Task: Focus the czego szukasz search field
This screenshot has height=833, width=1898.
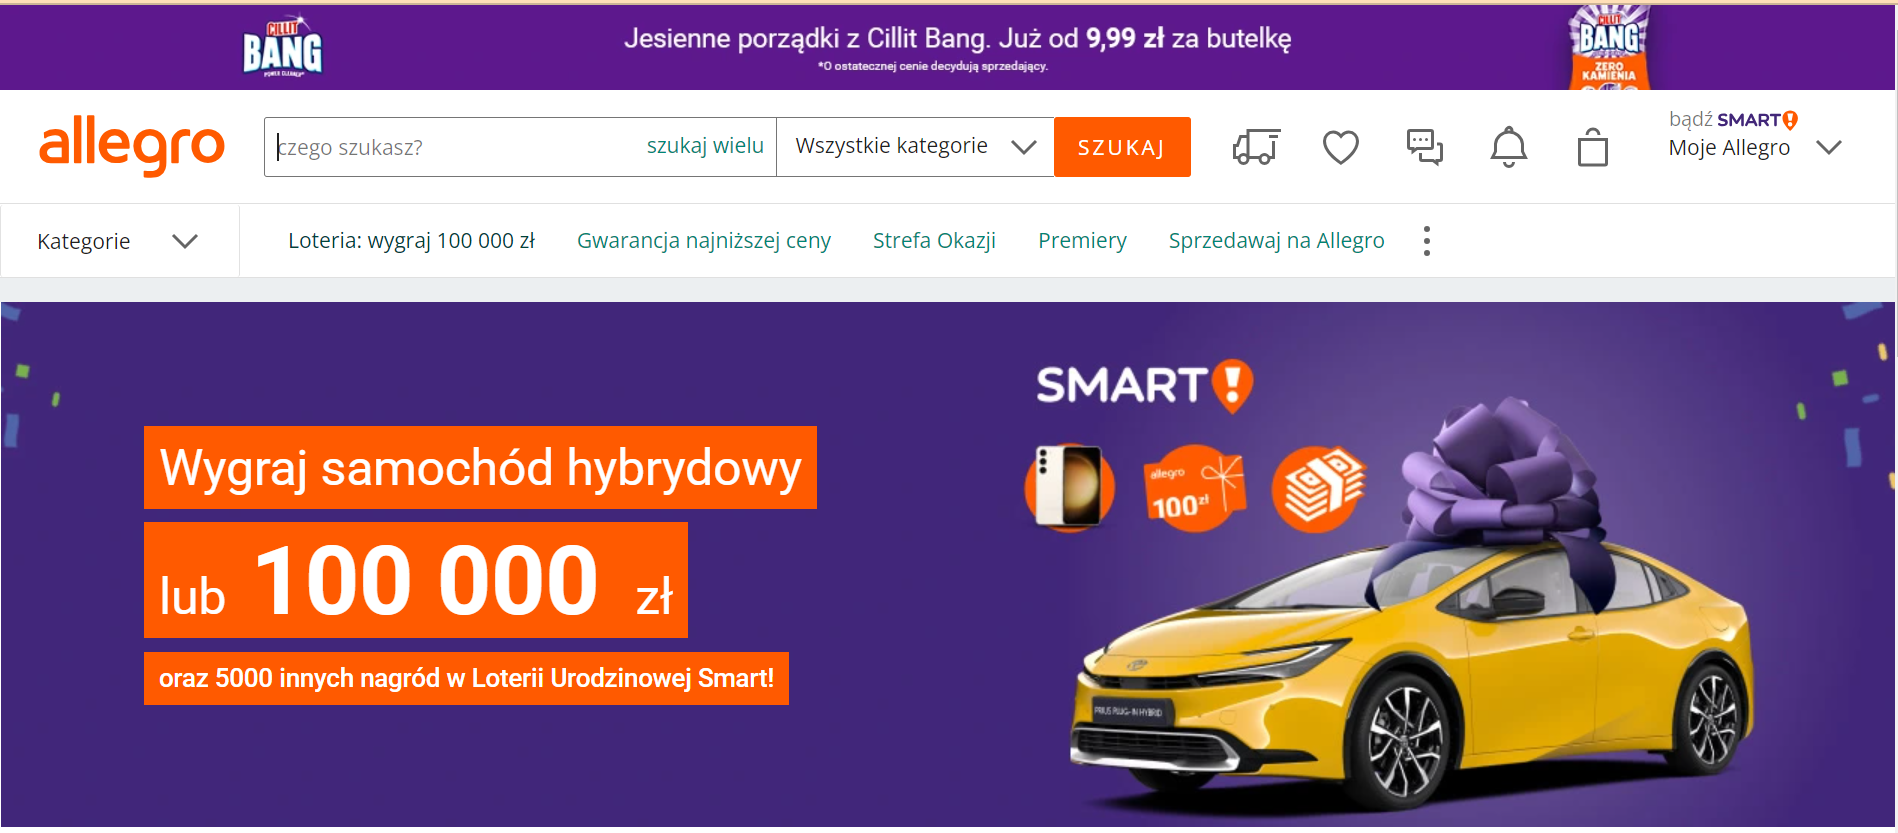Action: coord(455,147)
